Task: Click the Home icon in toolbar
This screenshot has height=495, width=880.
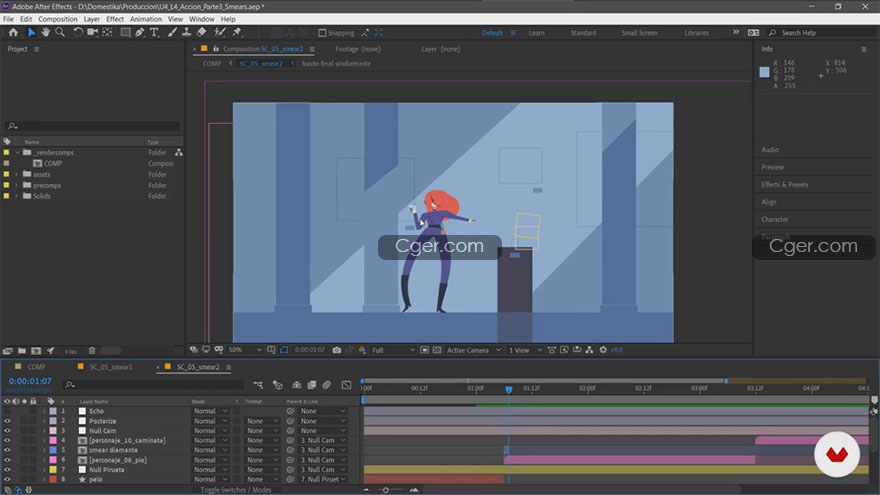Action: [x=13, y=33]
